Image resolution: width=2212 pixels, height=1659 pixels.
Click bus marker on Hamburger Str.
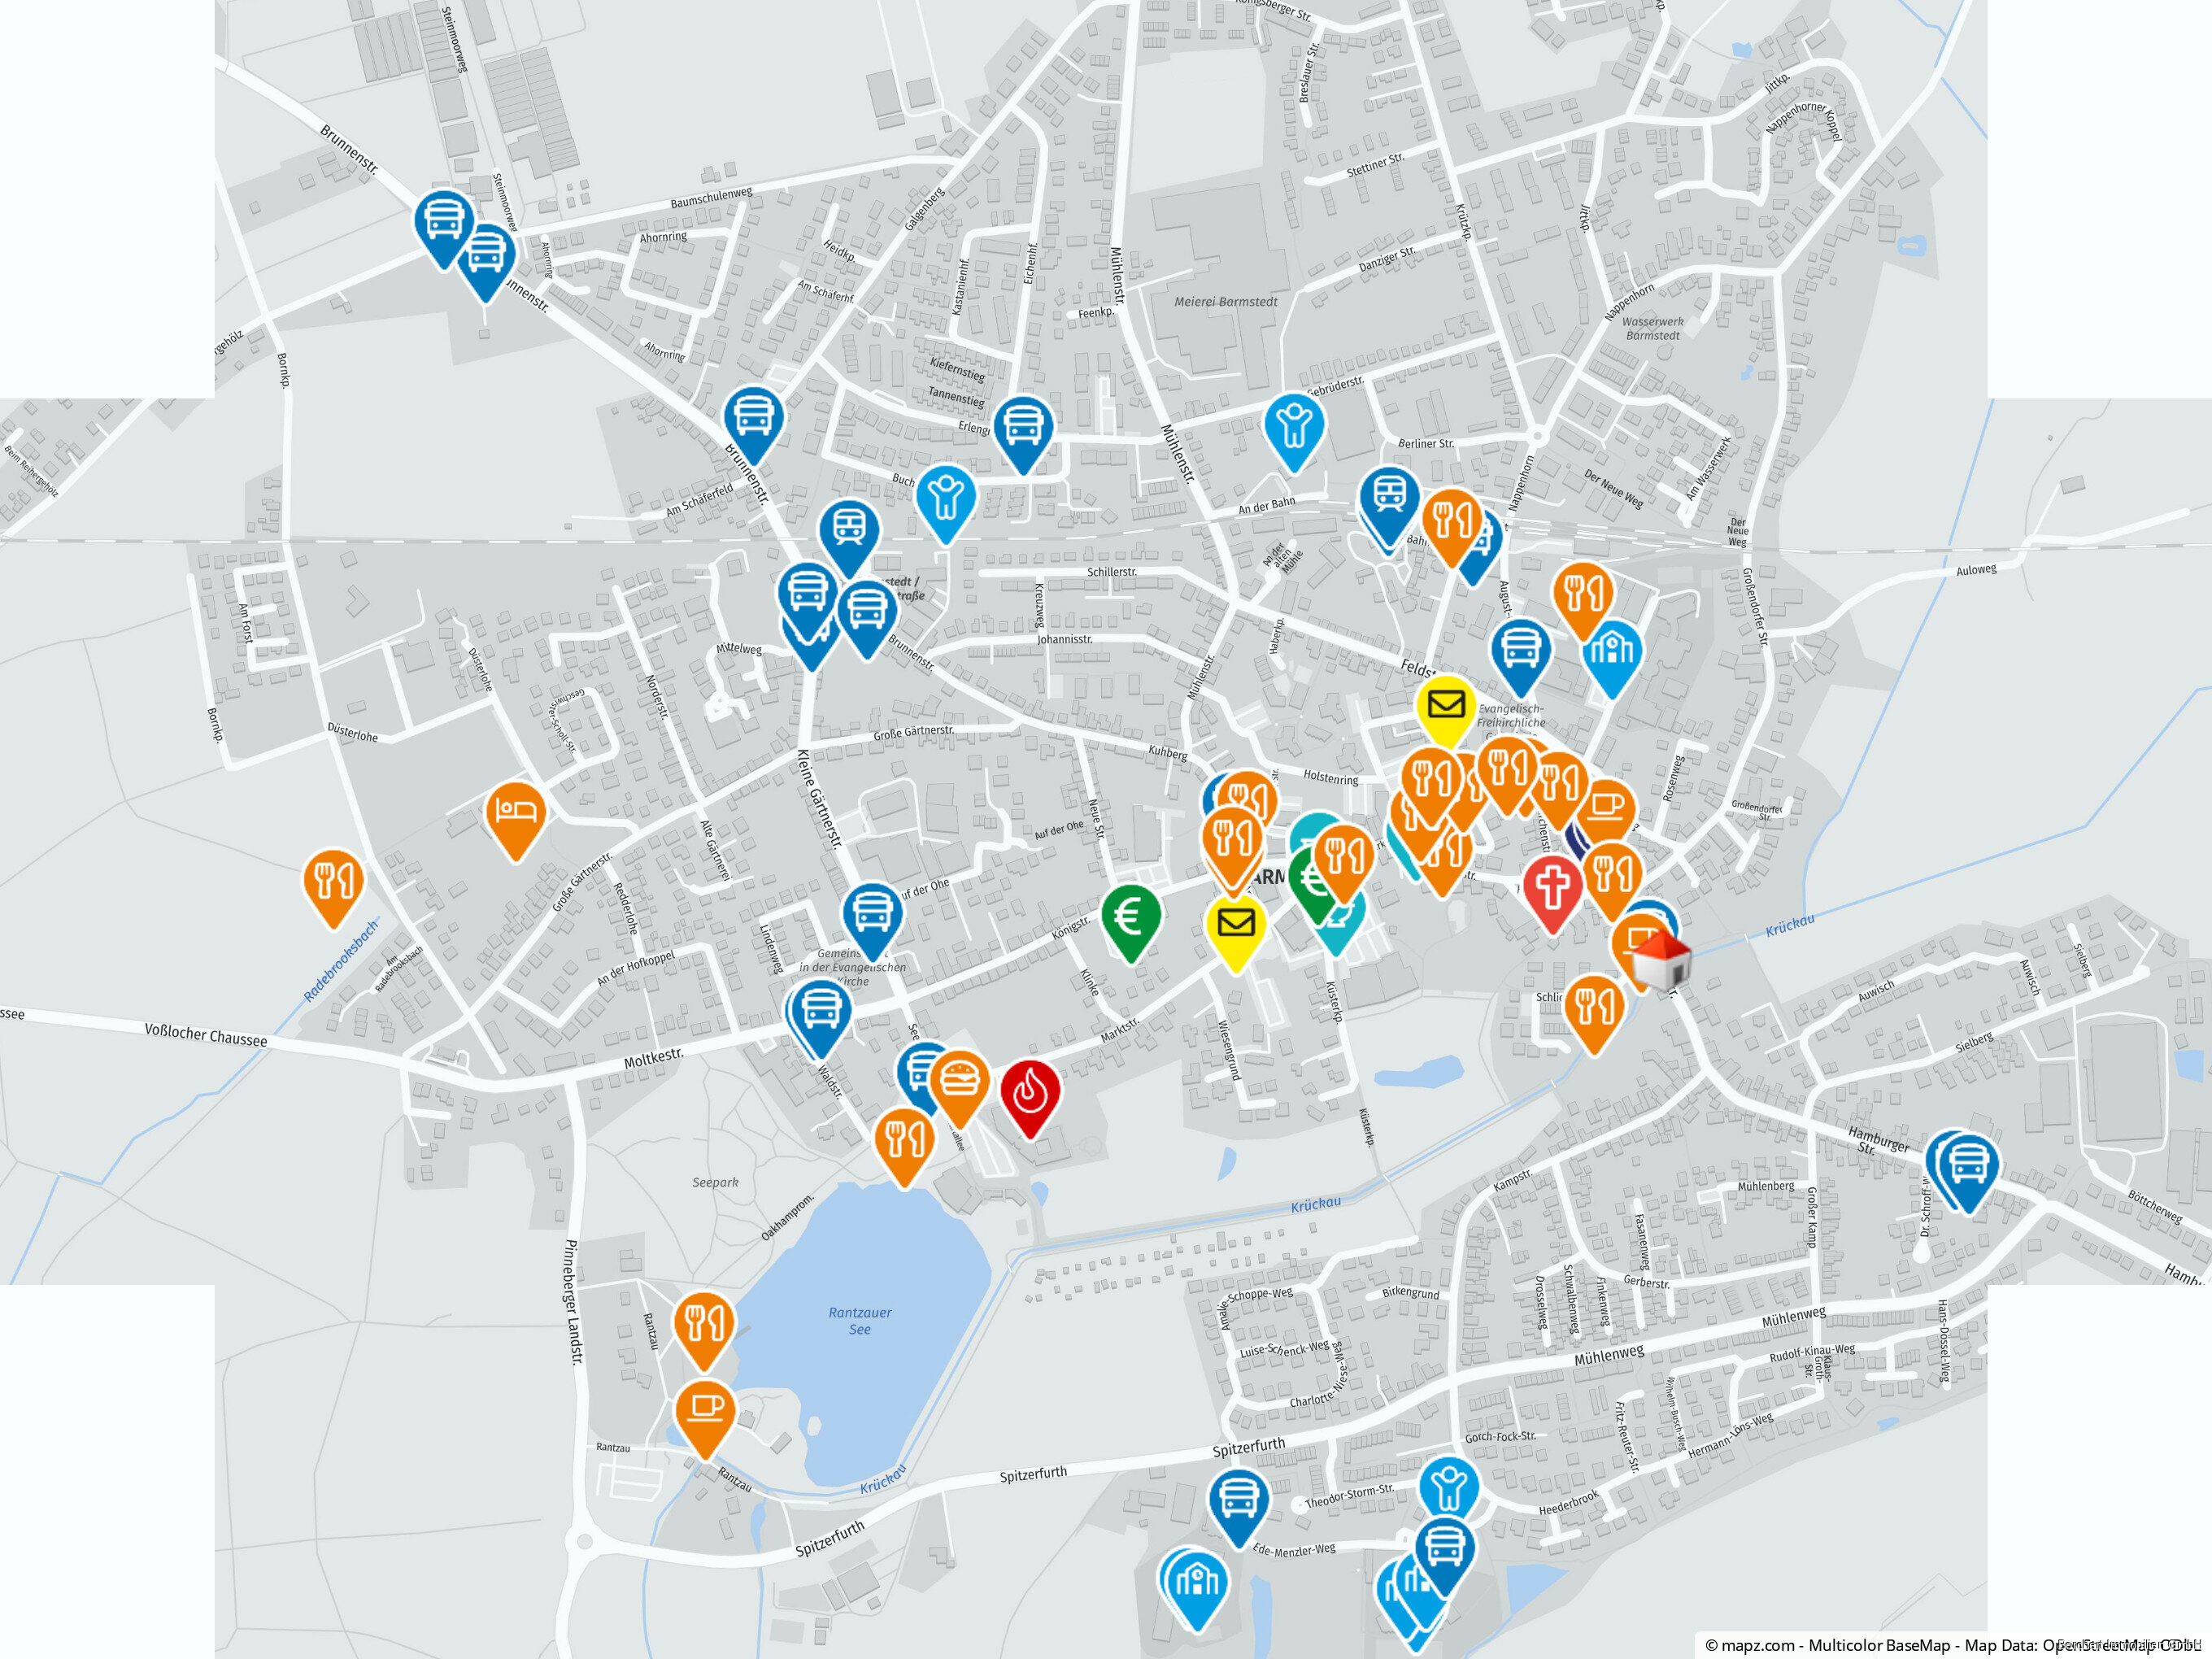point(1967,1173)
